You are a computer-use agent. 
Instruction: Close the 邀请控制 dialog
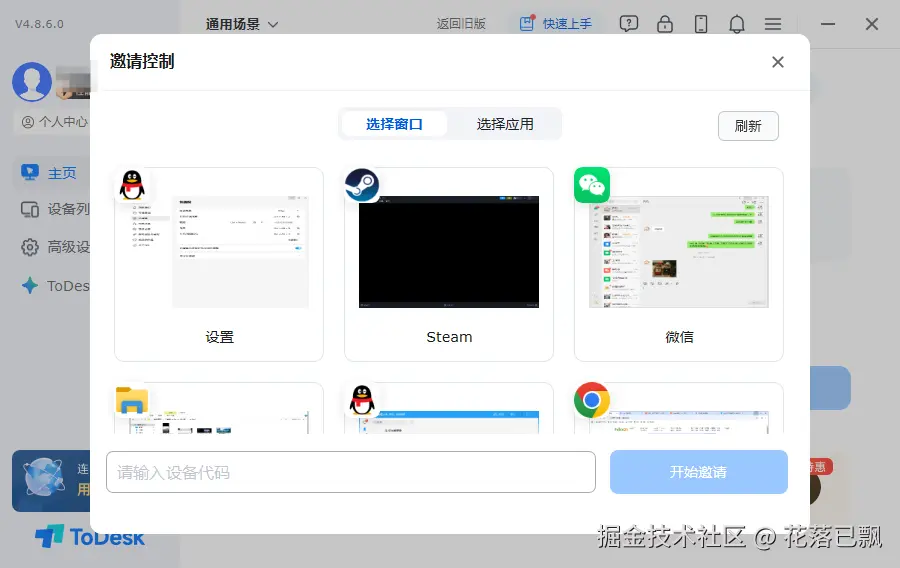point(778,62)
